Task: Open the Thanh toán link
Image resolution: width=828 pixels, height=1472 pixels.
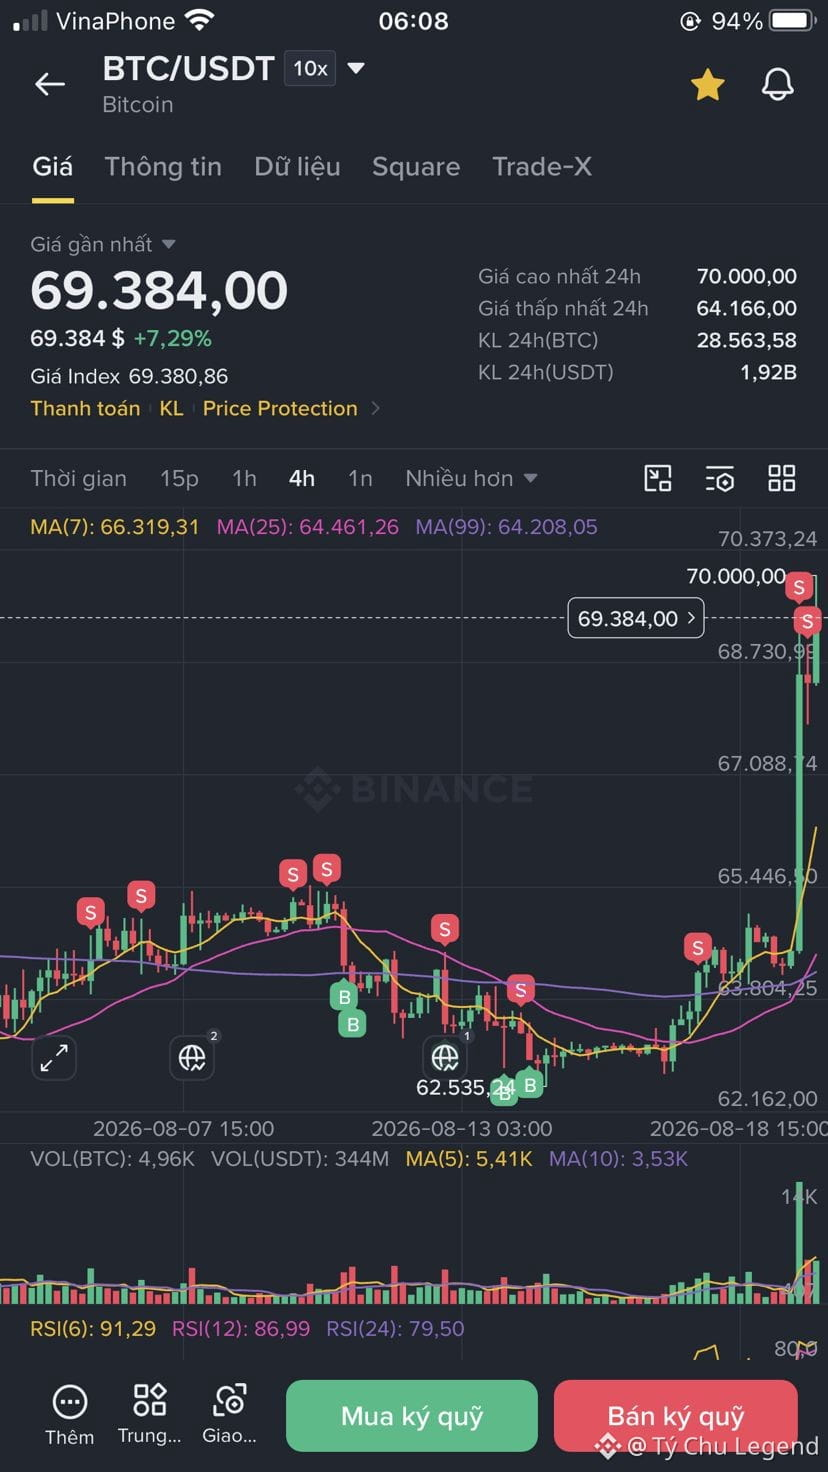Action: click(85, 408)
